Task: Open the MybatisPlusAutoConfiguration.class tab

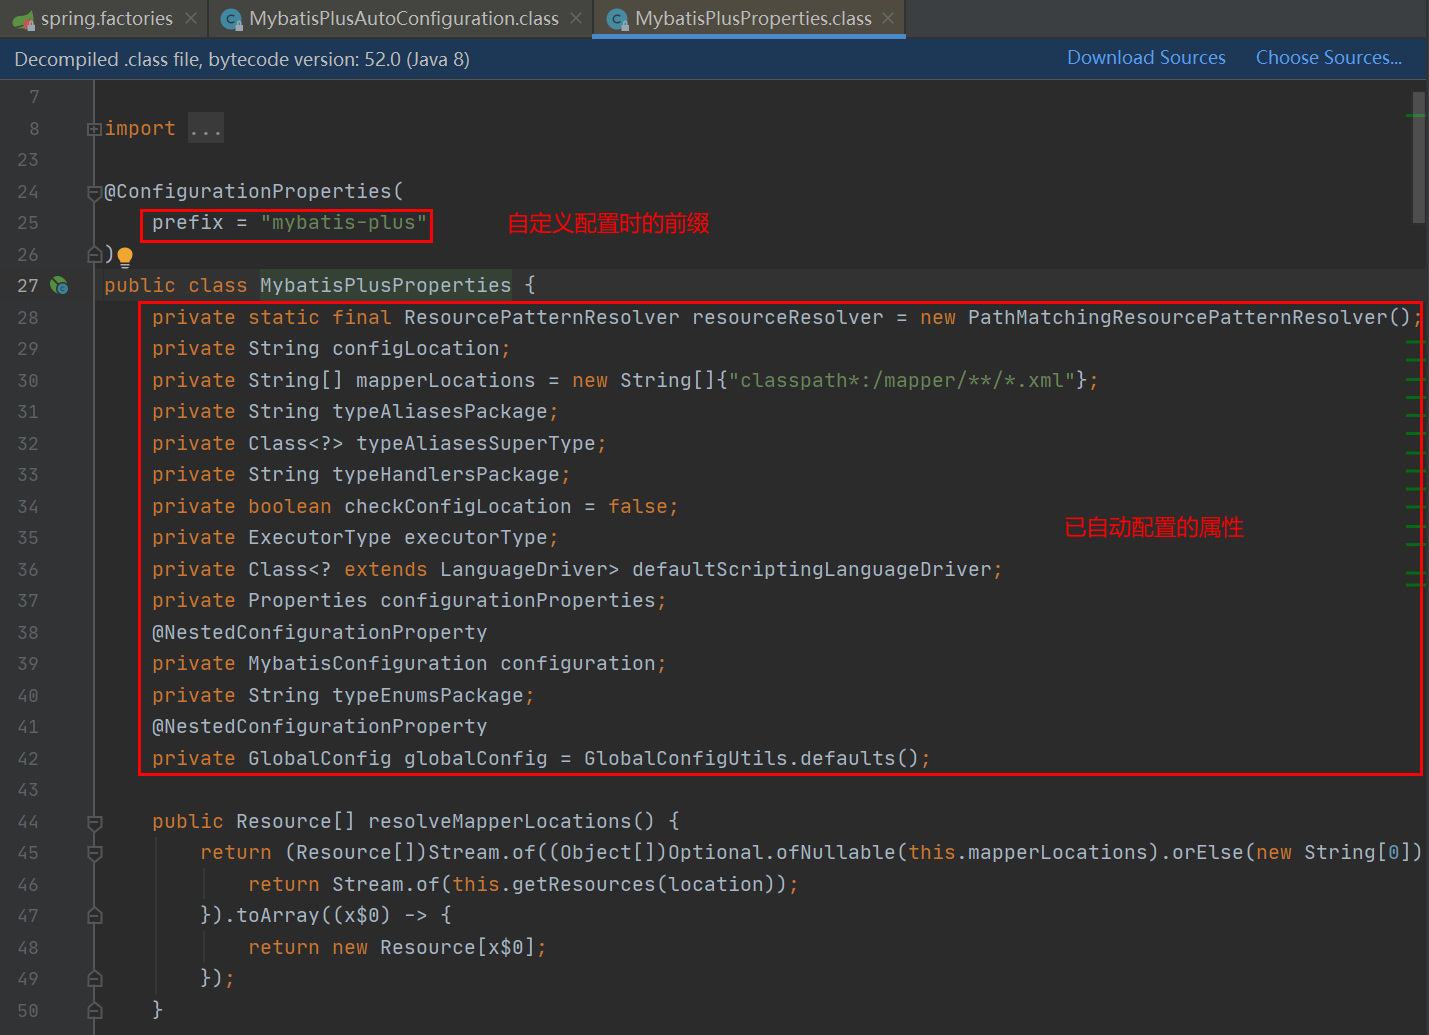Action: pos(403,19)
